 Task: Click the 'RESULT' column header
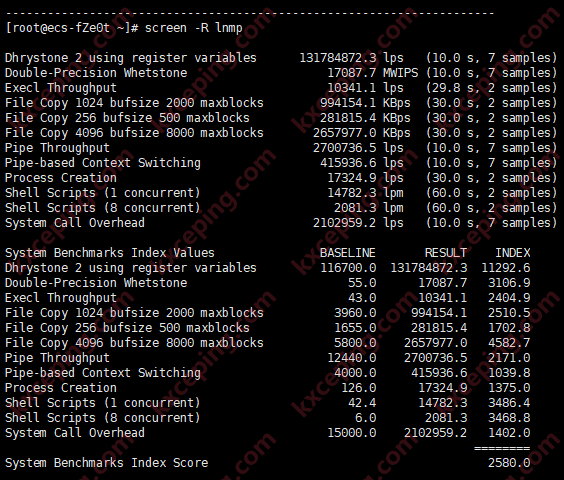(446, 253)
